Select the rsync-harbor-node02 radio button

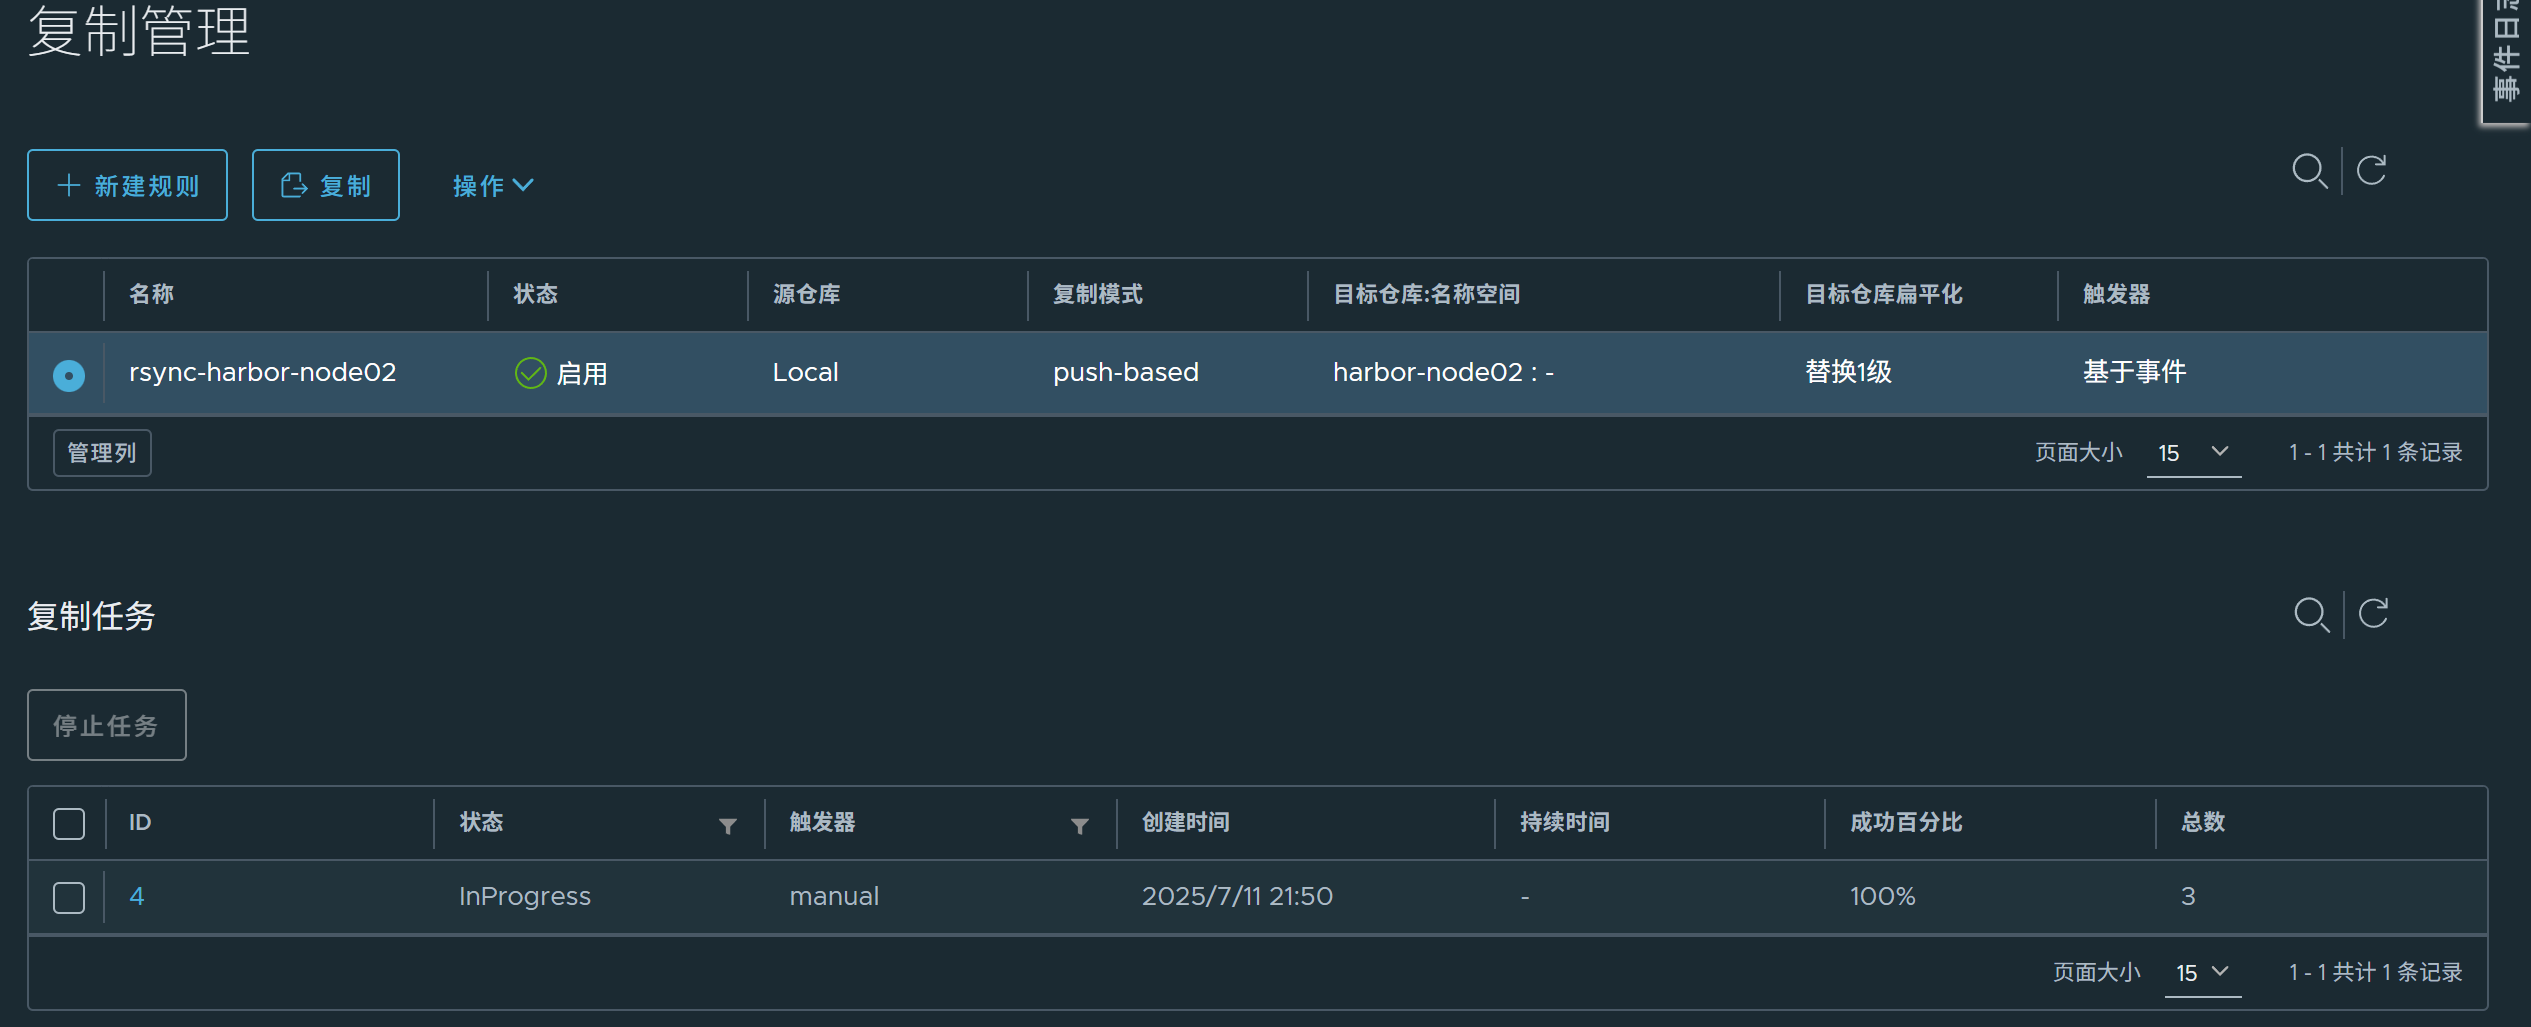69,375
